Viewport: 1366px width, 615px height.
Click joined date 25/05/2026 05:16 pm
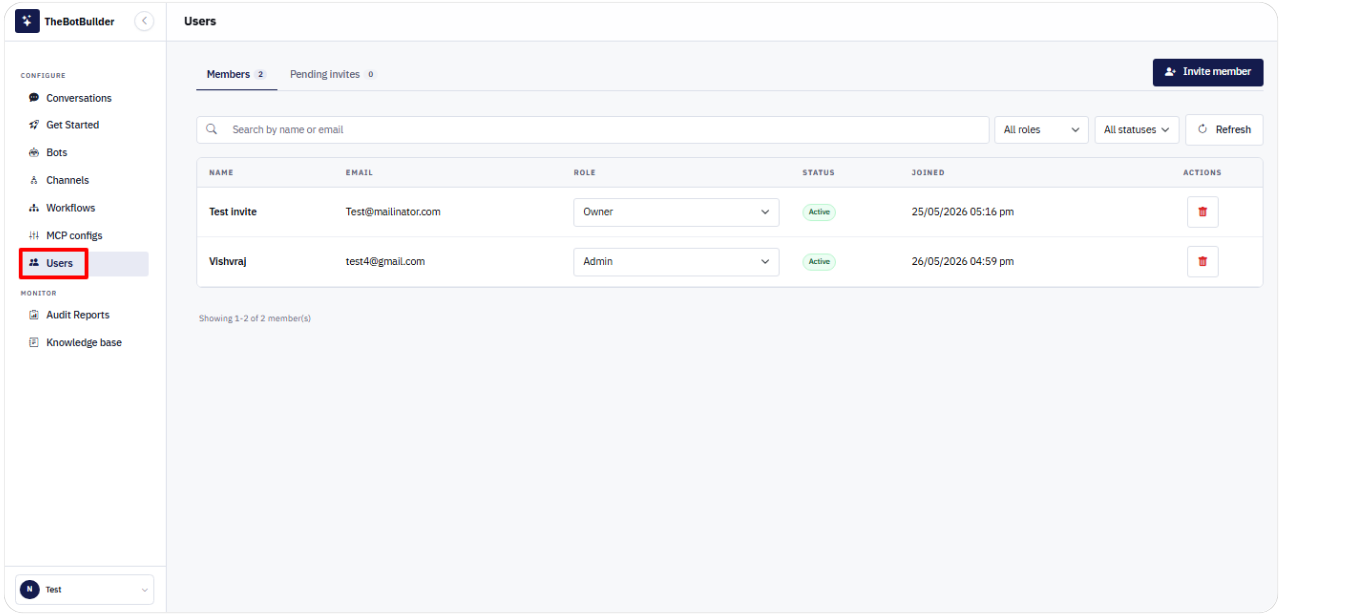coord(962,212)
